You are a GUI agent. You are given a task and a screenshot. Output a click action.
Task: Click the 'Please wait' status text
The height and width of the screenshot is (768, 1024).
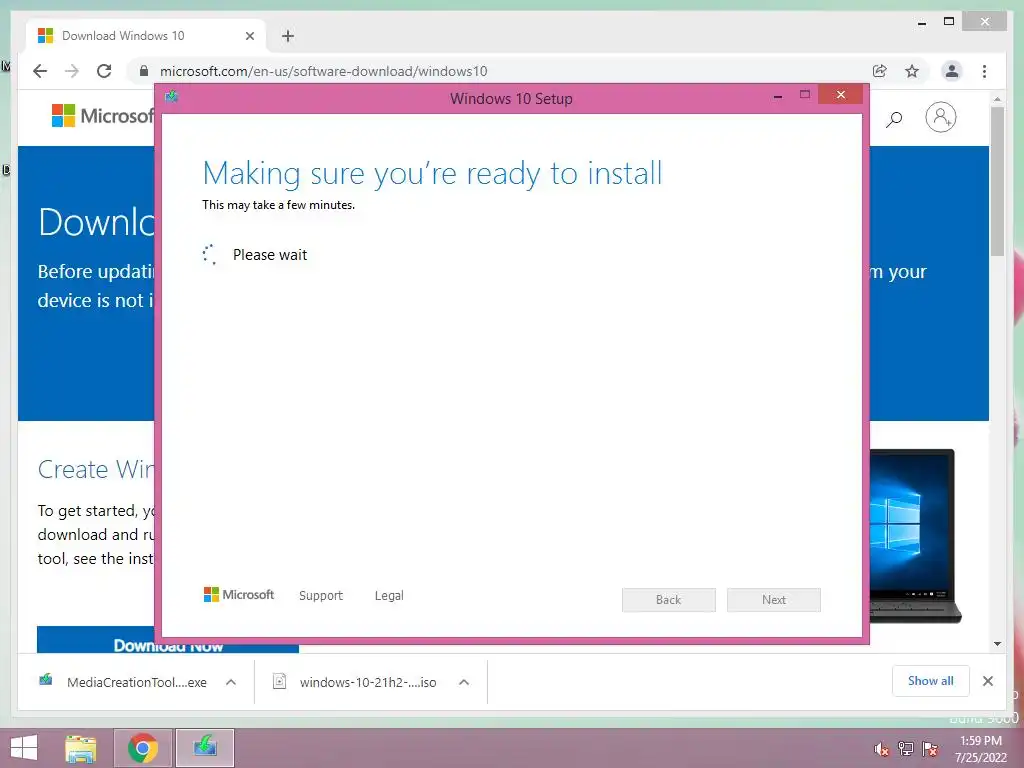(x=270, y=255)
